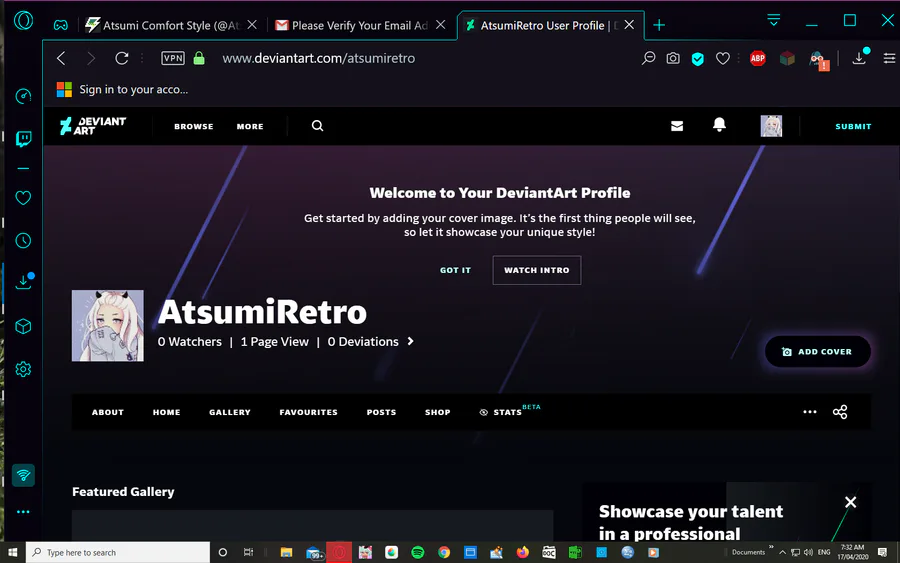Click the SUBMIT button
Screen dimensions: 900x563
854,126
